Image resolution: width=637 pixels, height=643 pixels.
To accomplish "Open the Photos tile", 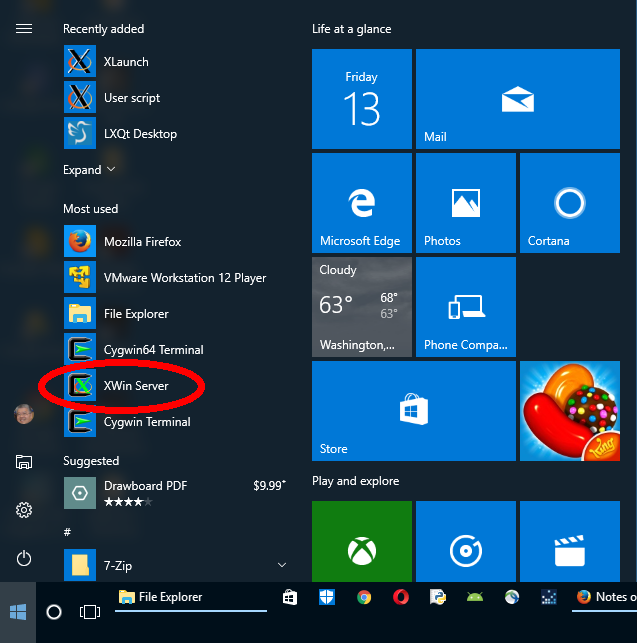I will click(466, 203).
